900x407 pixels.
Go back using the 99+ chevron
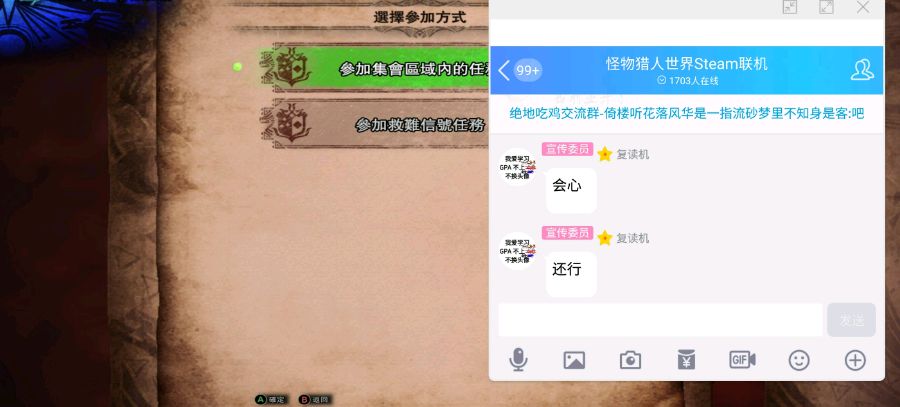point(519,70)
